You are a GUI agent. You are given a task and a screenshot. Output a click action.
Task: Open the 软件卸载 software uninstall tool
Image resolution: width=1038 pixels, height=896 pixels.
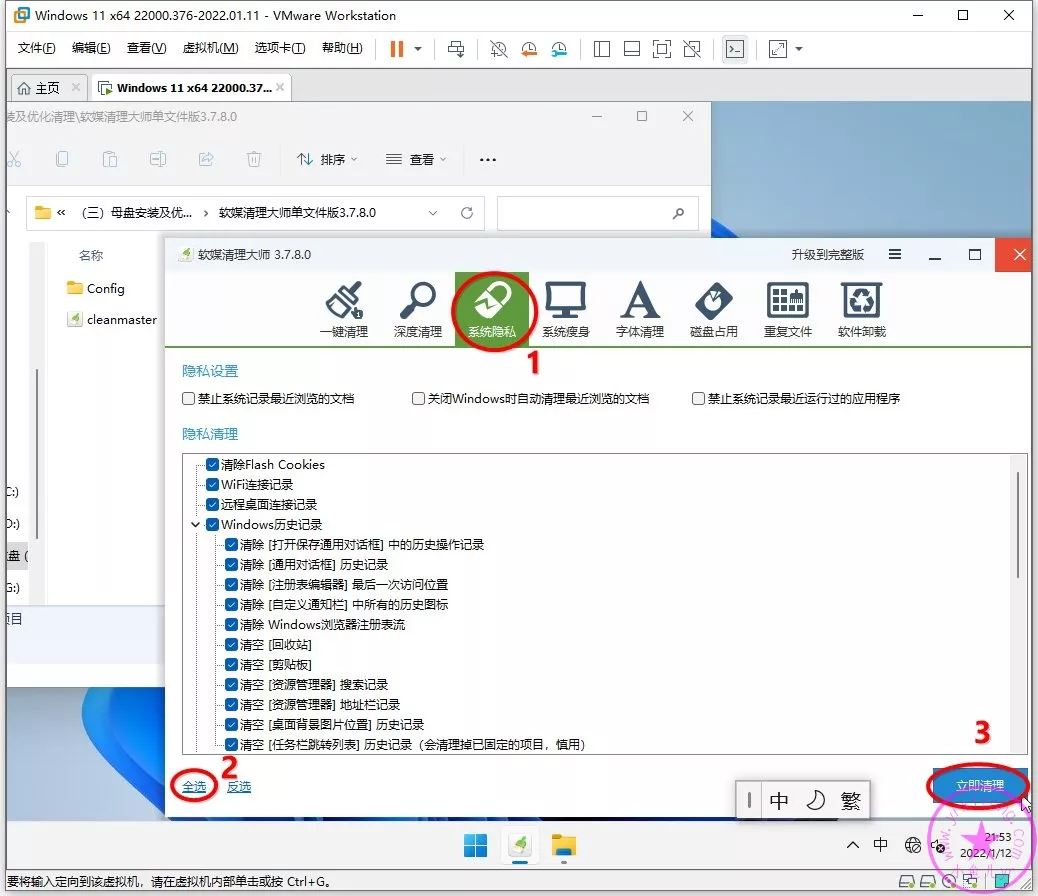tap(861, 309)
